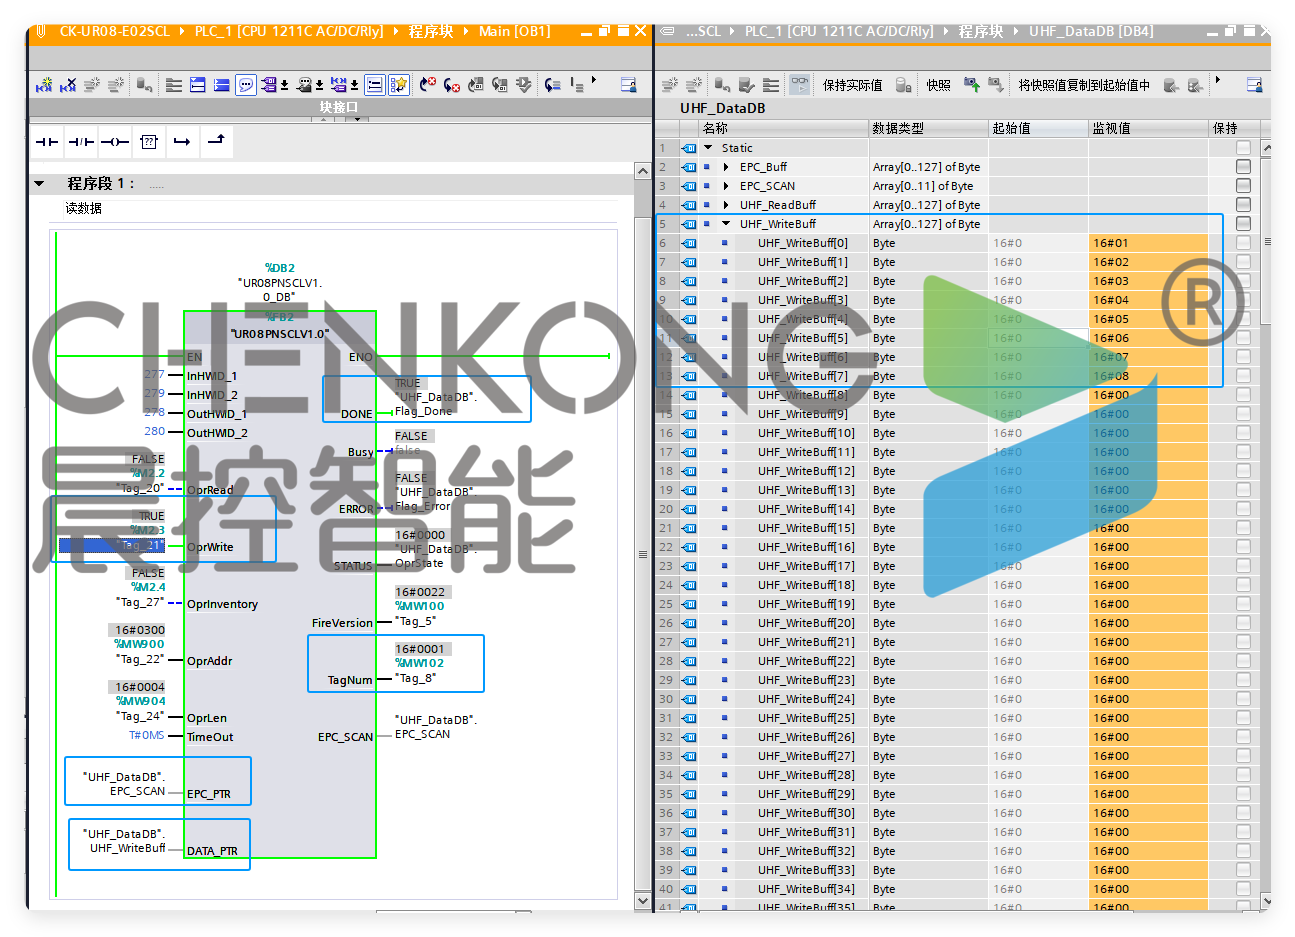The height and width of the screenshot is (937, 1295).
Task: Toggle the retain checkbox for EPC_Buff
Action: 1243,167
